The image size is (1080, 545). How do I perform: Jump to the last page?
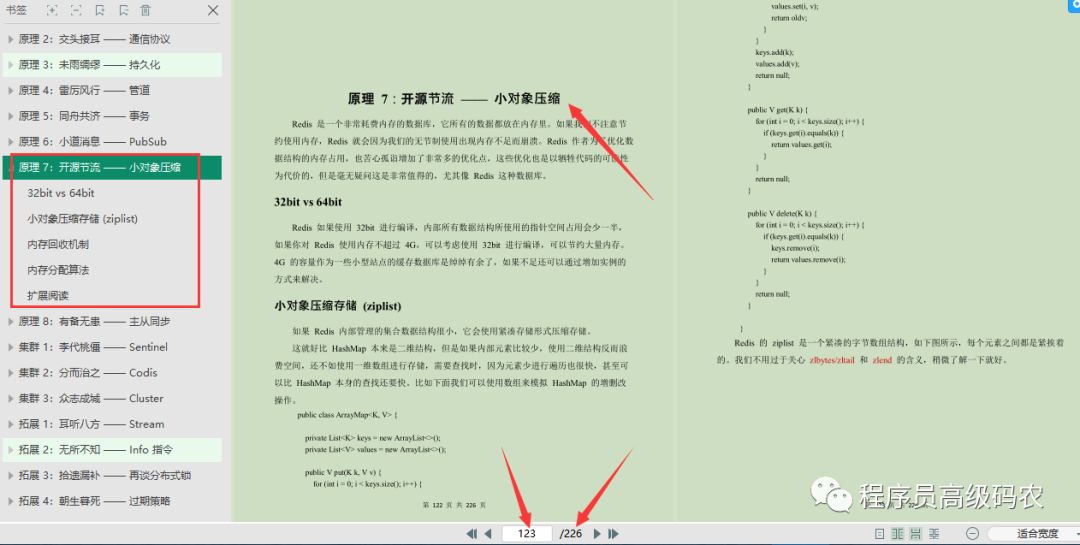pos(613,533)
